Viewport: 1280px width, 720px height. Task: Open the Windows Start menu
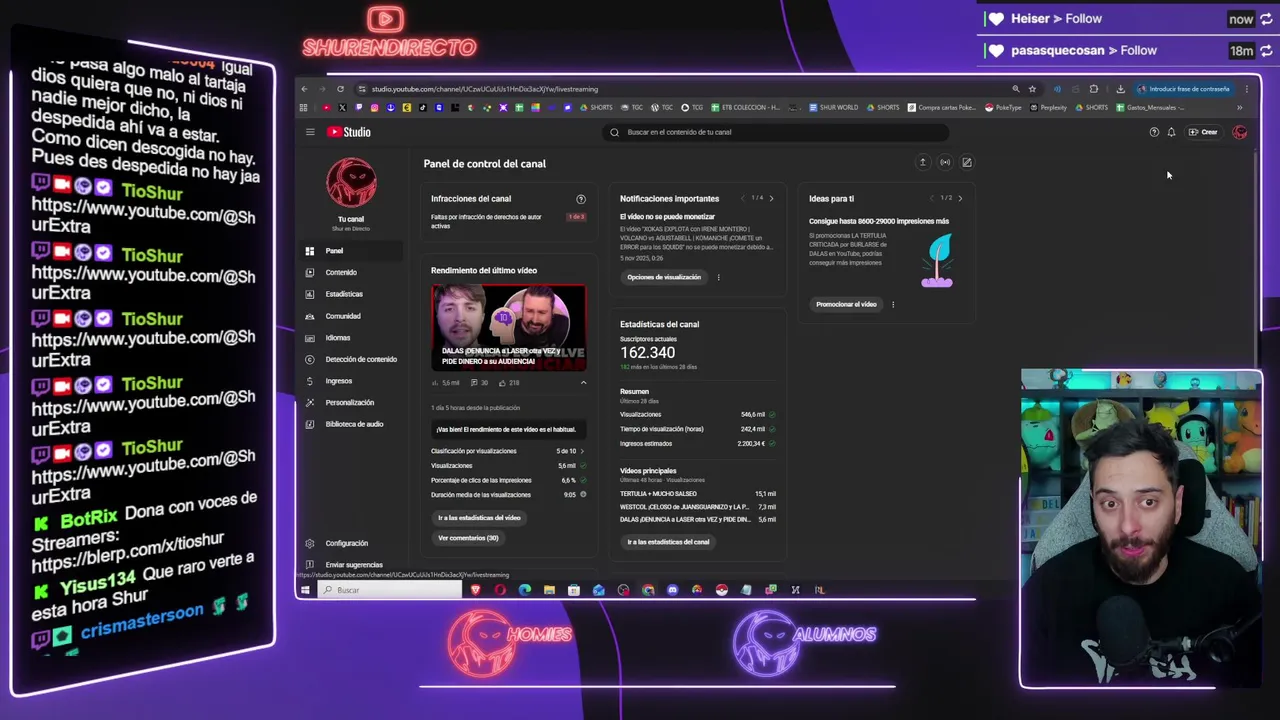(x=305, y=590)
